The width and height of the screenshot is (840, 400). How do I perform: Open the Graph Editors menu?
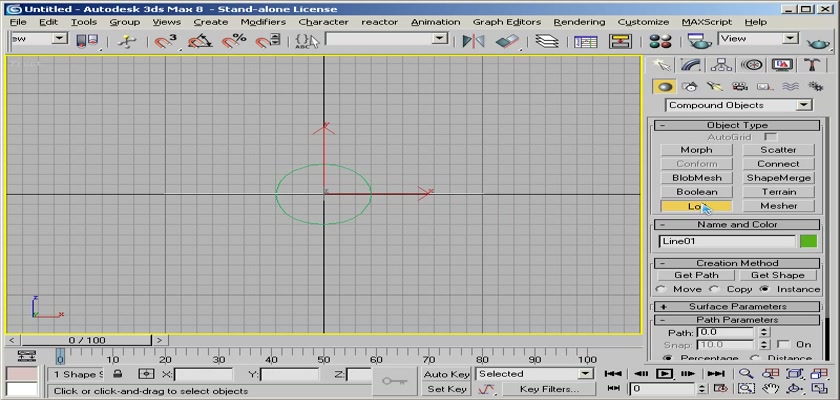point(507,22)
